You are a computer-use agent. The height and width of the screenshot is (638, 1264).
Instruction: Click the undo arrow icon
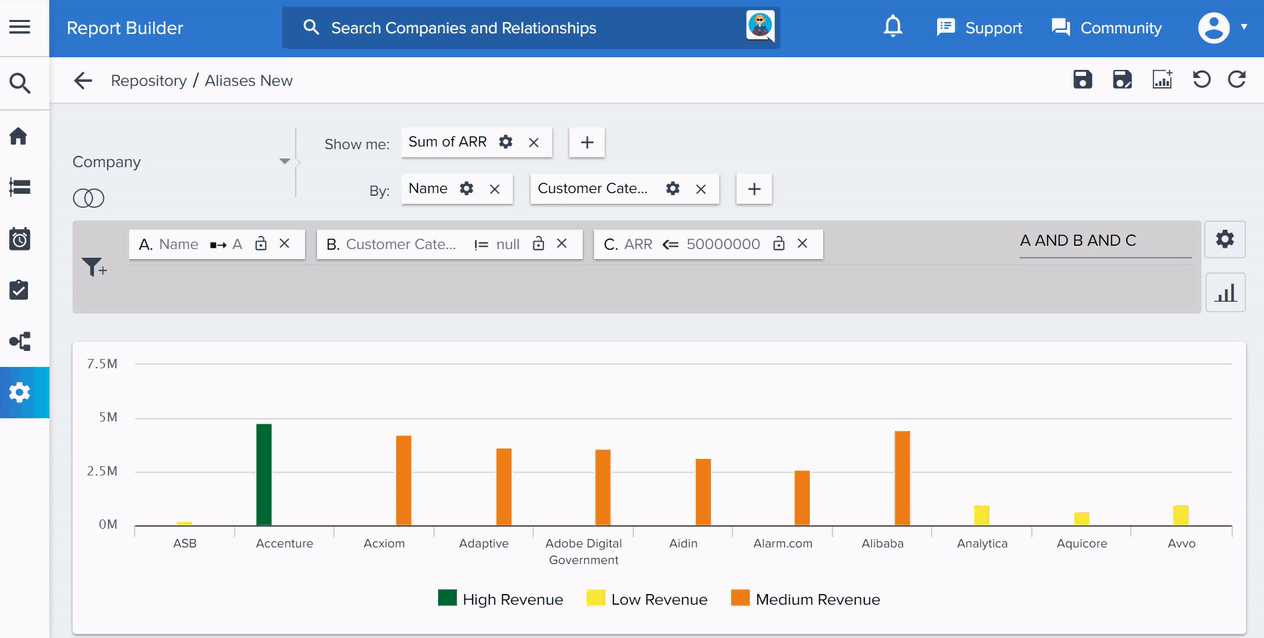1201,80
